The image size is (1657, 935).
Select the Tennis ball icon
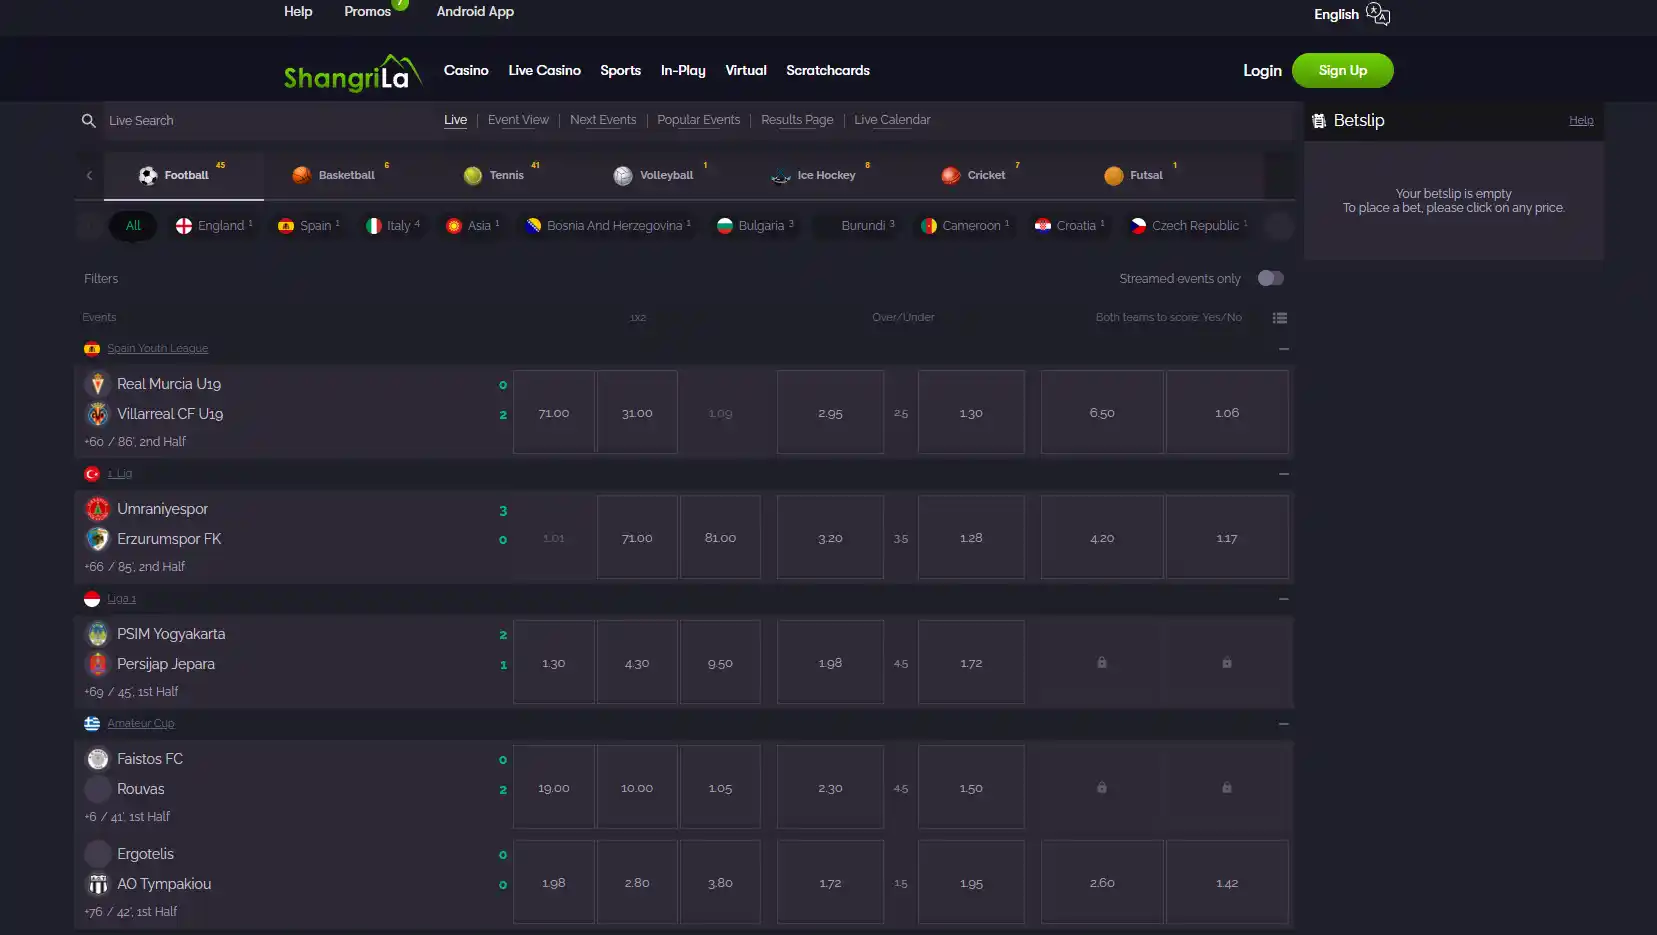(x=473, y=175)
